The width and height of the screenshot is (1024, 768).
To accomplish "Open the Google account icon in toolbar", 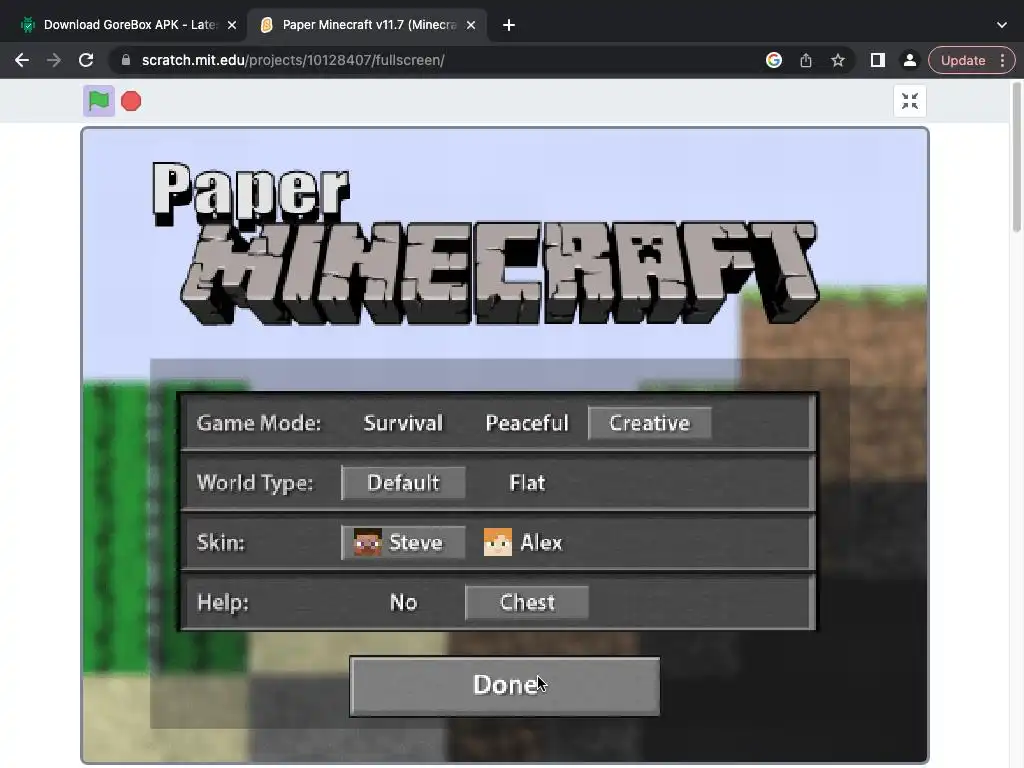I will (x=774, y=60).
